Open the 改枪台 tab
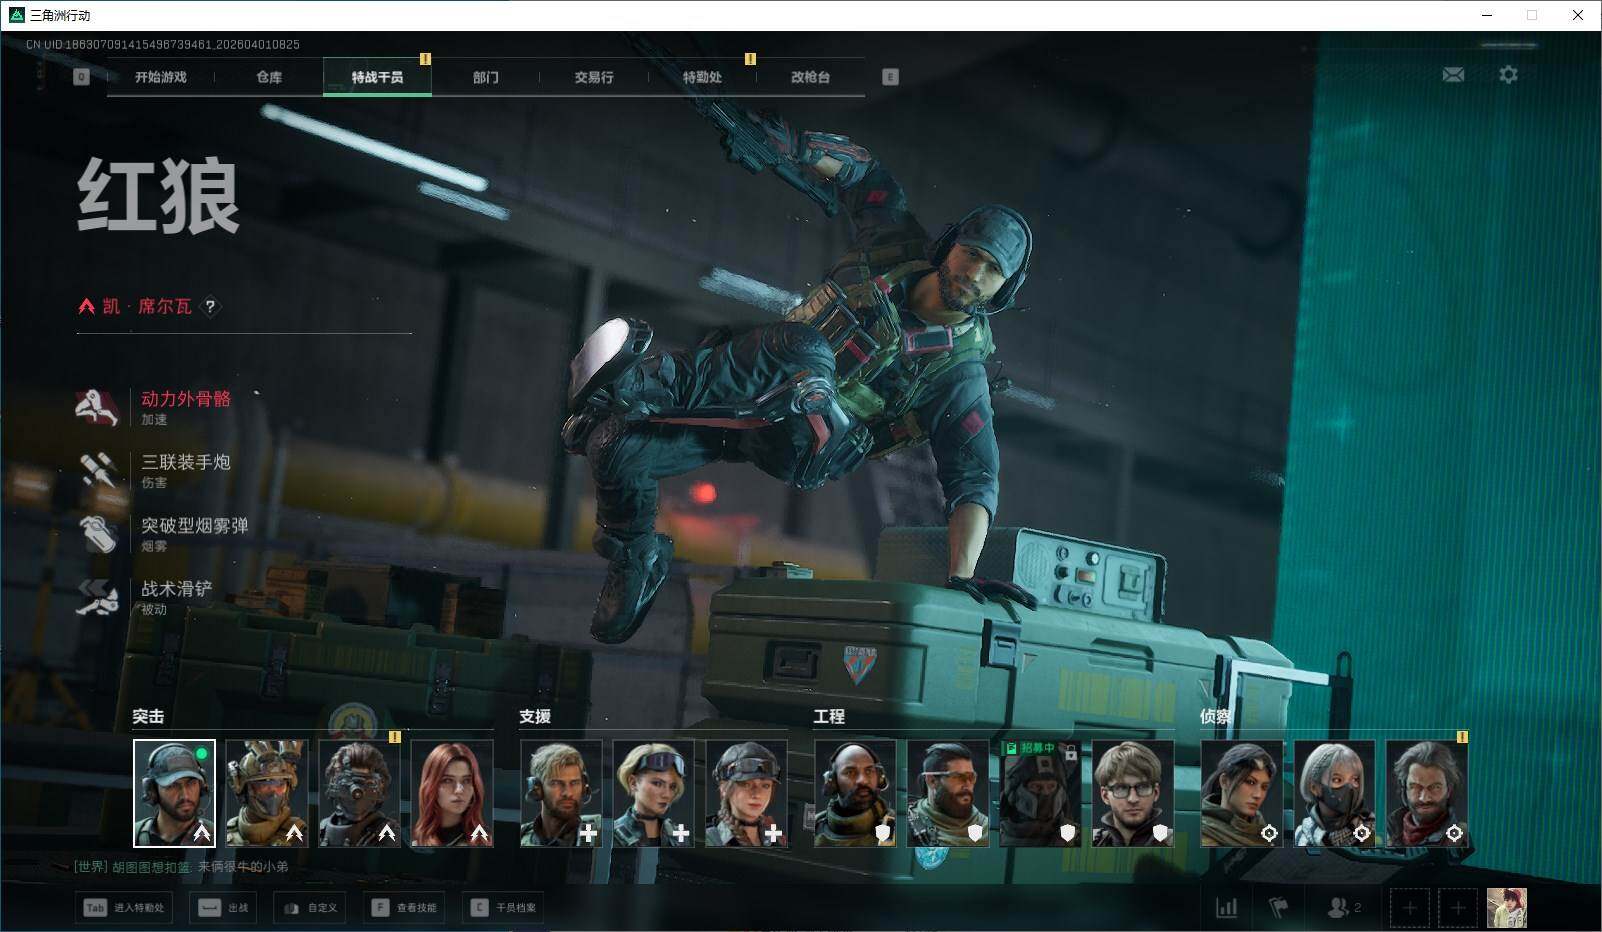Viewport: 1602px width, 932px height. click(x=810, y=77)
